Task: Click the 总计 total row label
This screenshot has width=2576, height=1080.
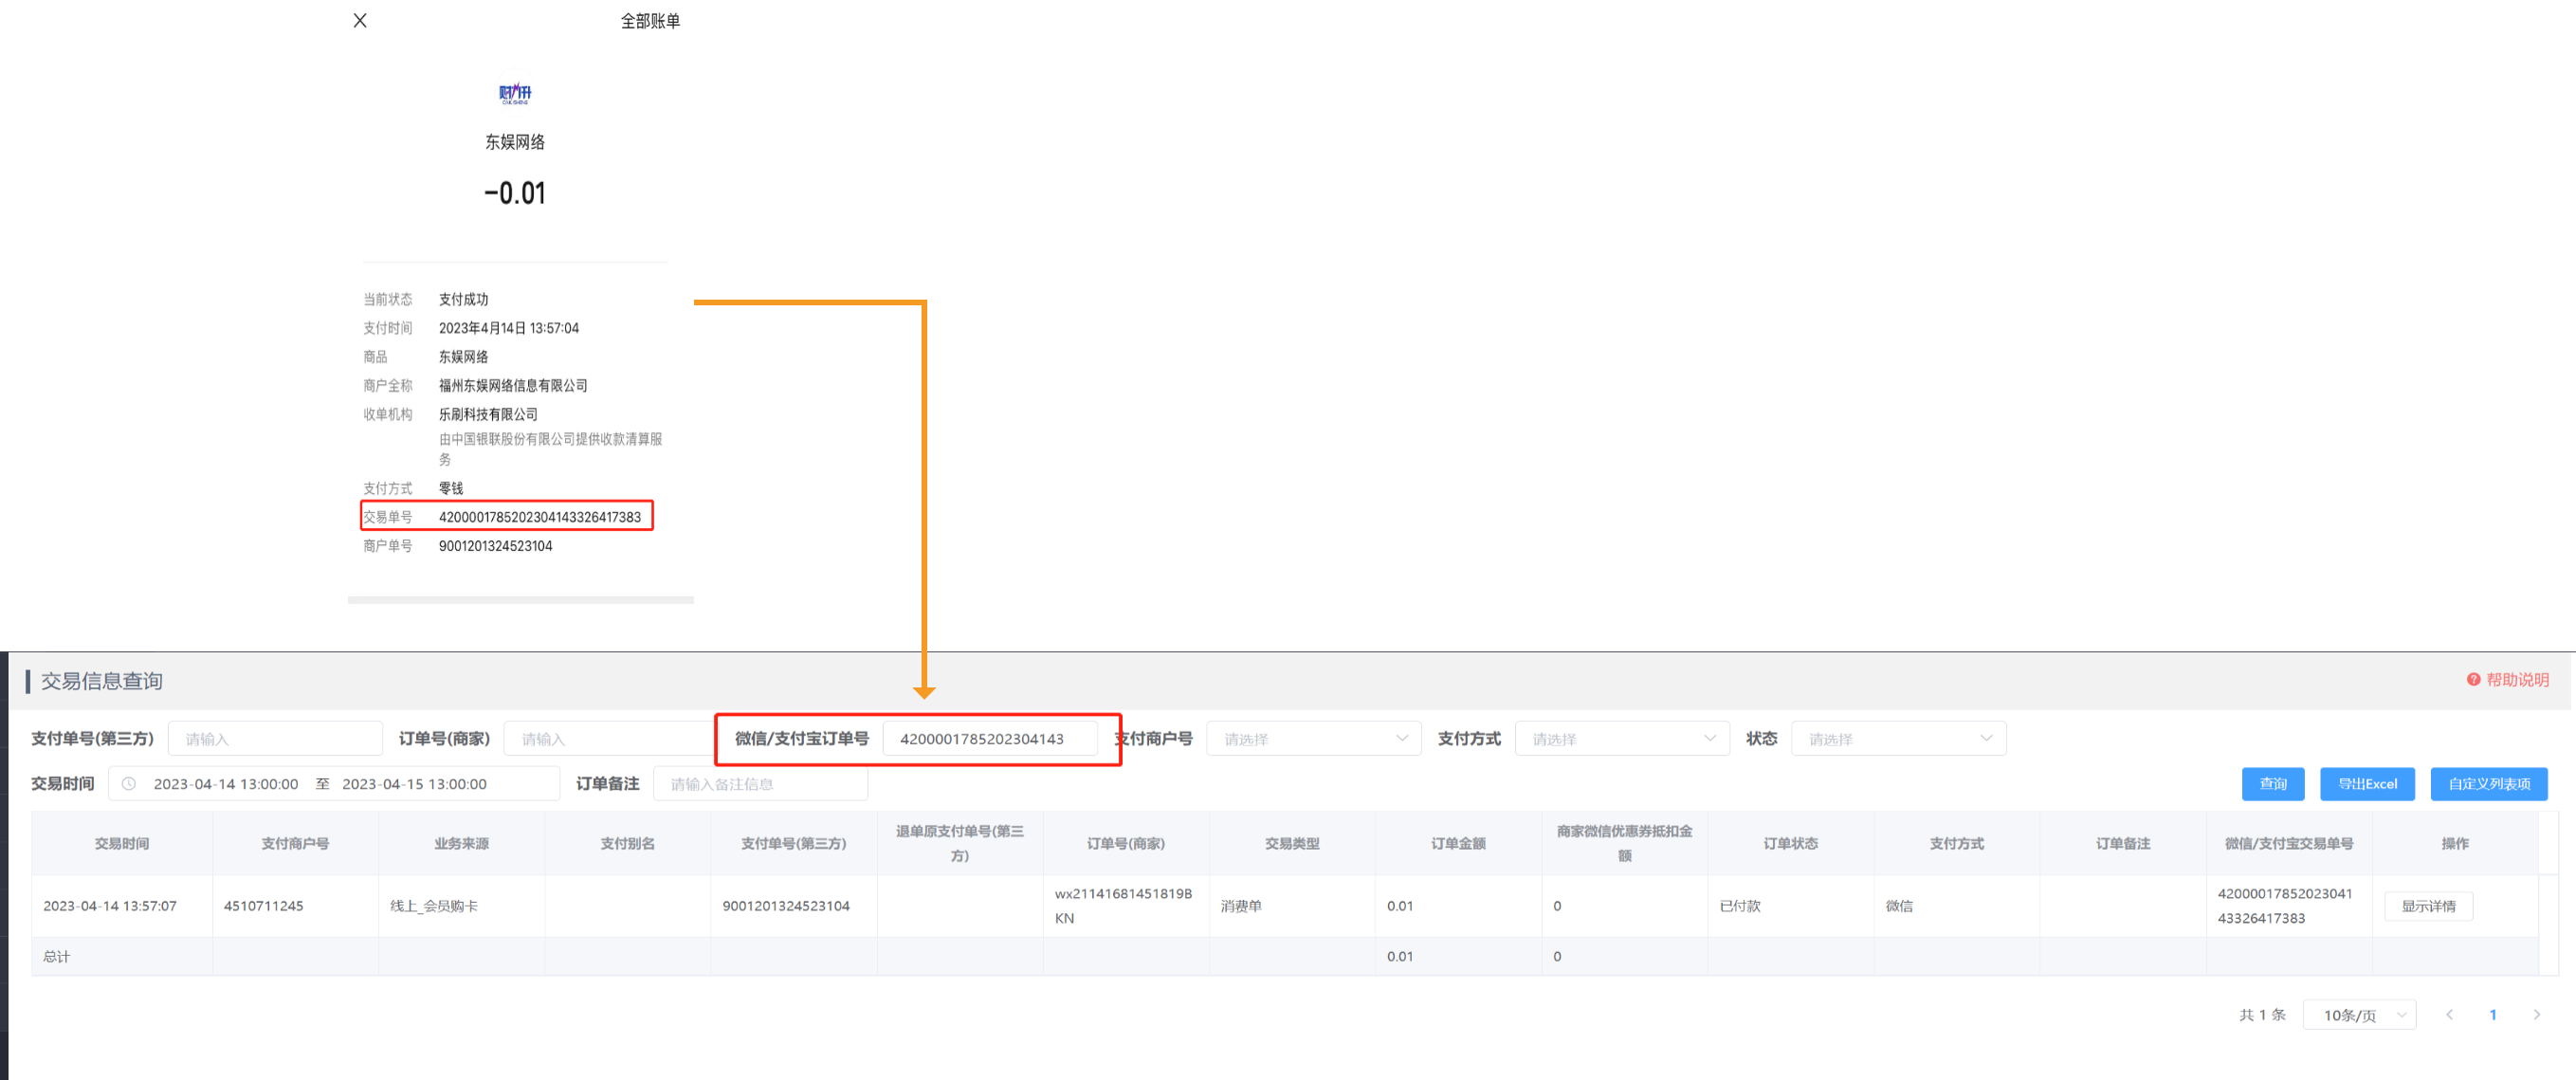Action: 57,957
